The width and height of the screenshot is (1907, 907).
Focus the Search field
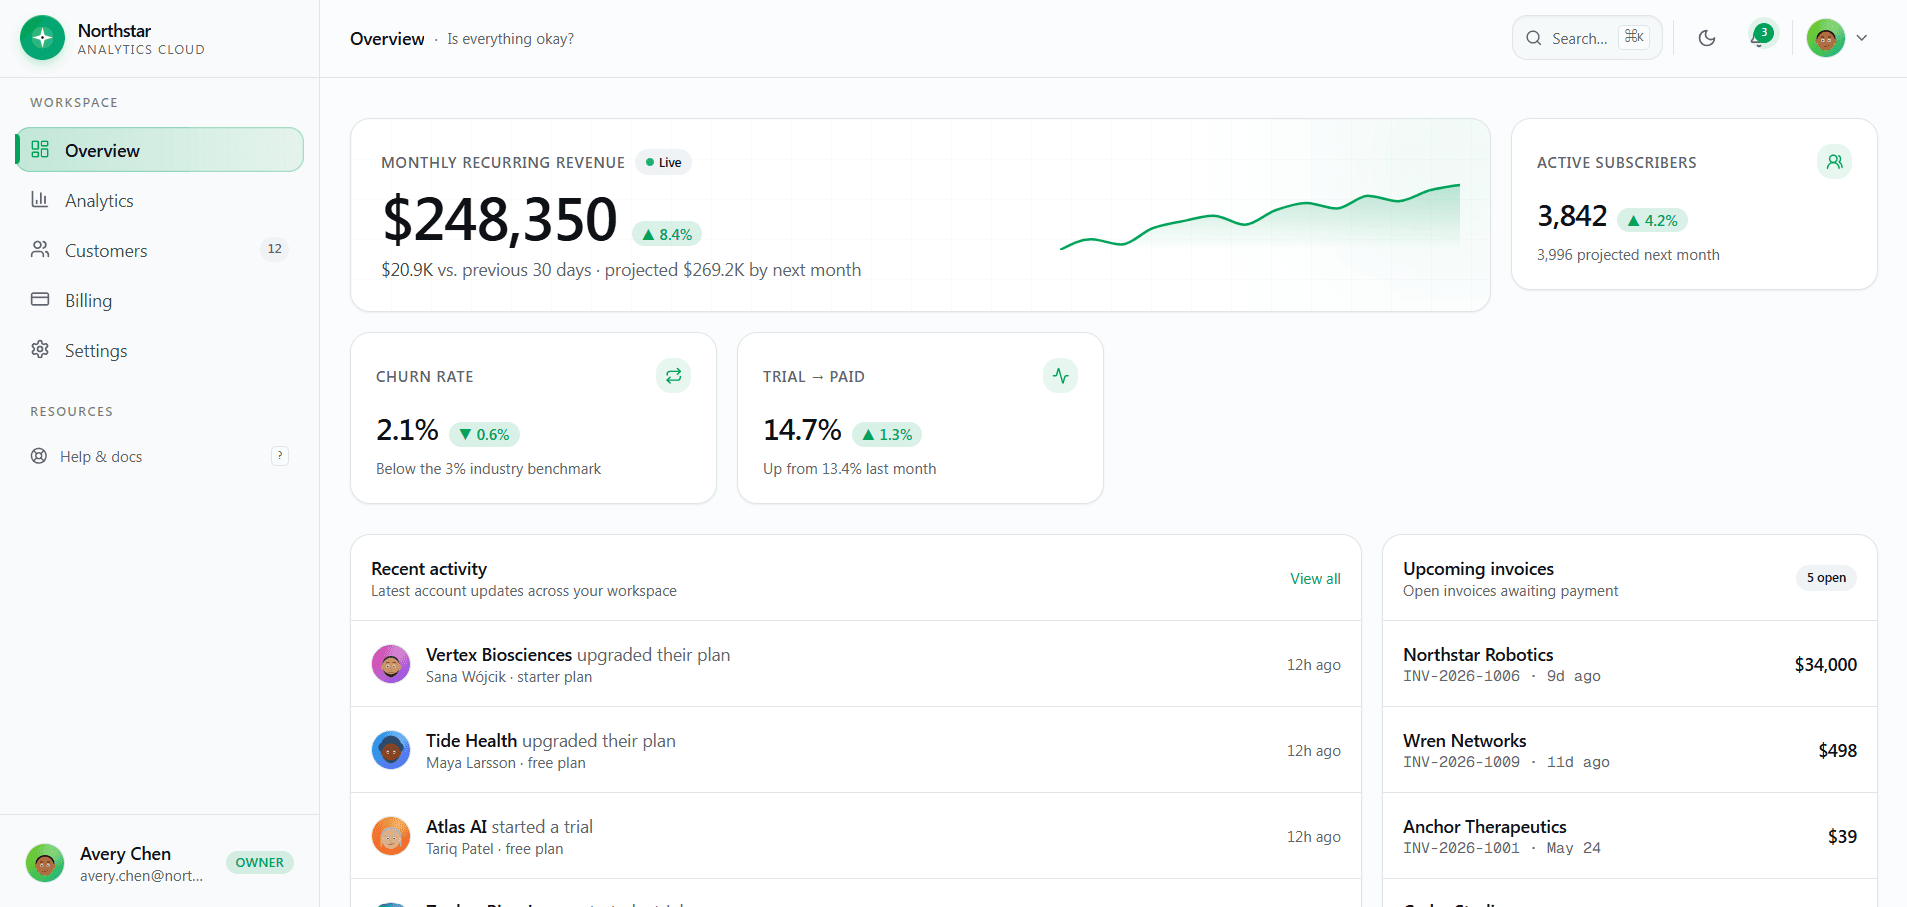[1587, 38]
